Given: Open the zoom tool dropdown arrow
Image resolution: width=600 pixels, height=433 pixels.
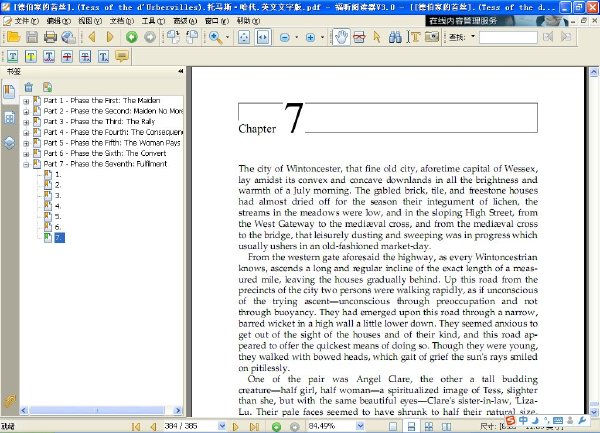Looking at the screenshot, I should click(x=228, y=37).
